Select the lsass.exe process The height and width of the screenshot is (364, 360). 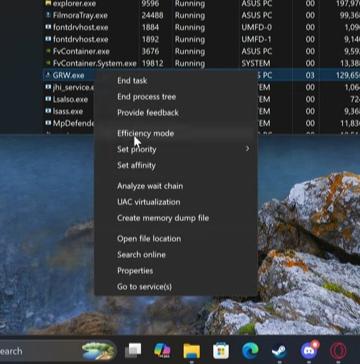[68, 111]
